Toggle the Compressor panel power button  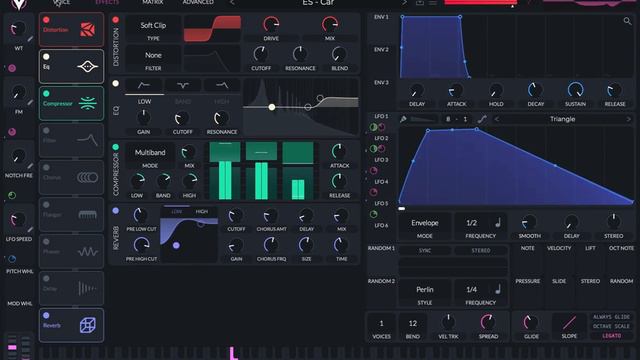tap(116, 147)
